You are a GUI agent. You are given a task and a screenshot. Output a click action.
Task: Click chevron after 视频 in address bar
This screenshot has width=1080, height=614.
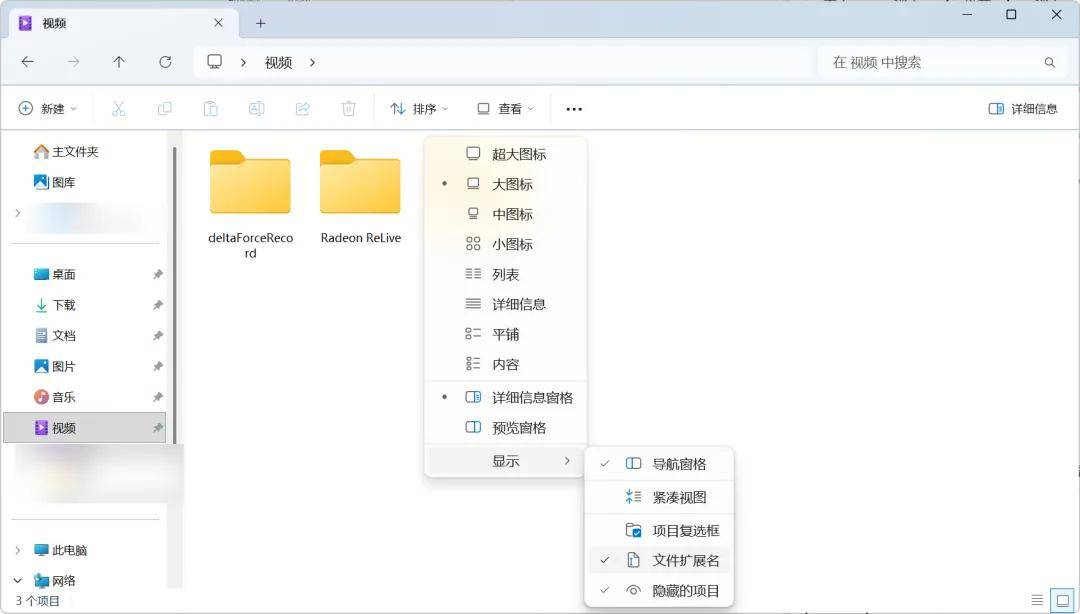312,63
